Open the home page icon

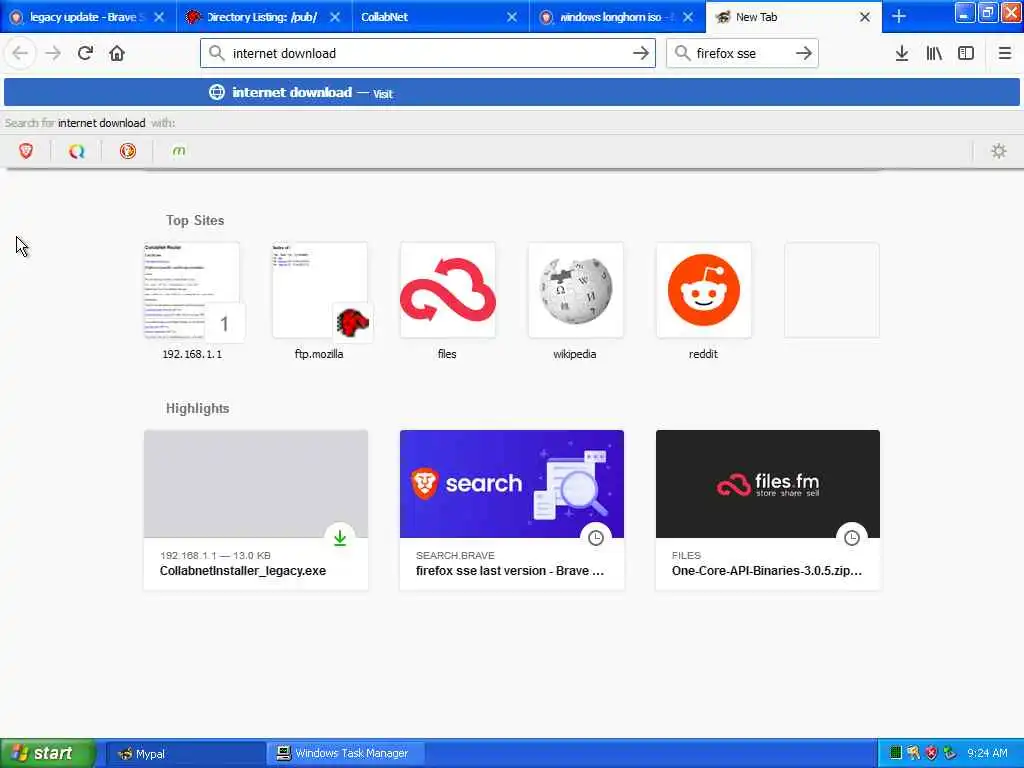(x=117, y=53)
